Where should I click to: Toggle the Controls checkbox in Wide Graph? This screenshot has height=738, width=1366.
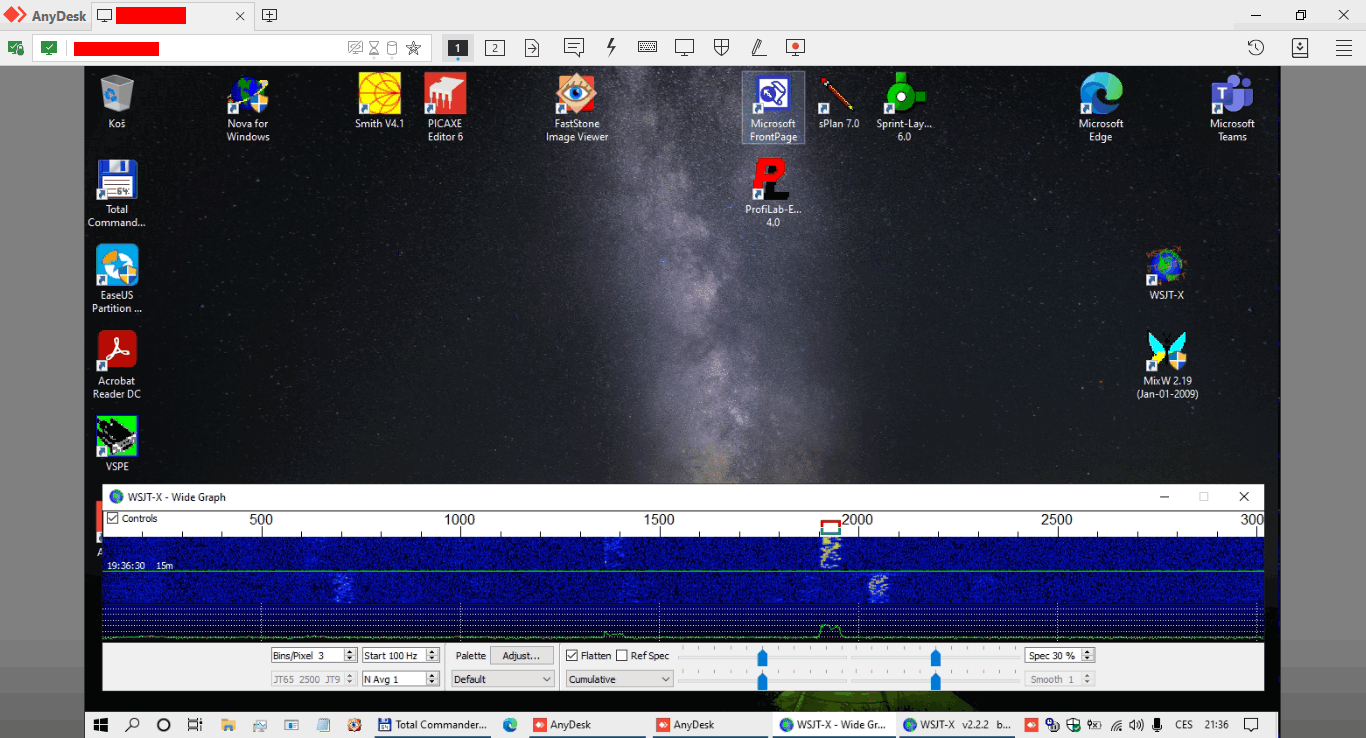pyautogui.click(x=113, y=519)
